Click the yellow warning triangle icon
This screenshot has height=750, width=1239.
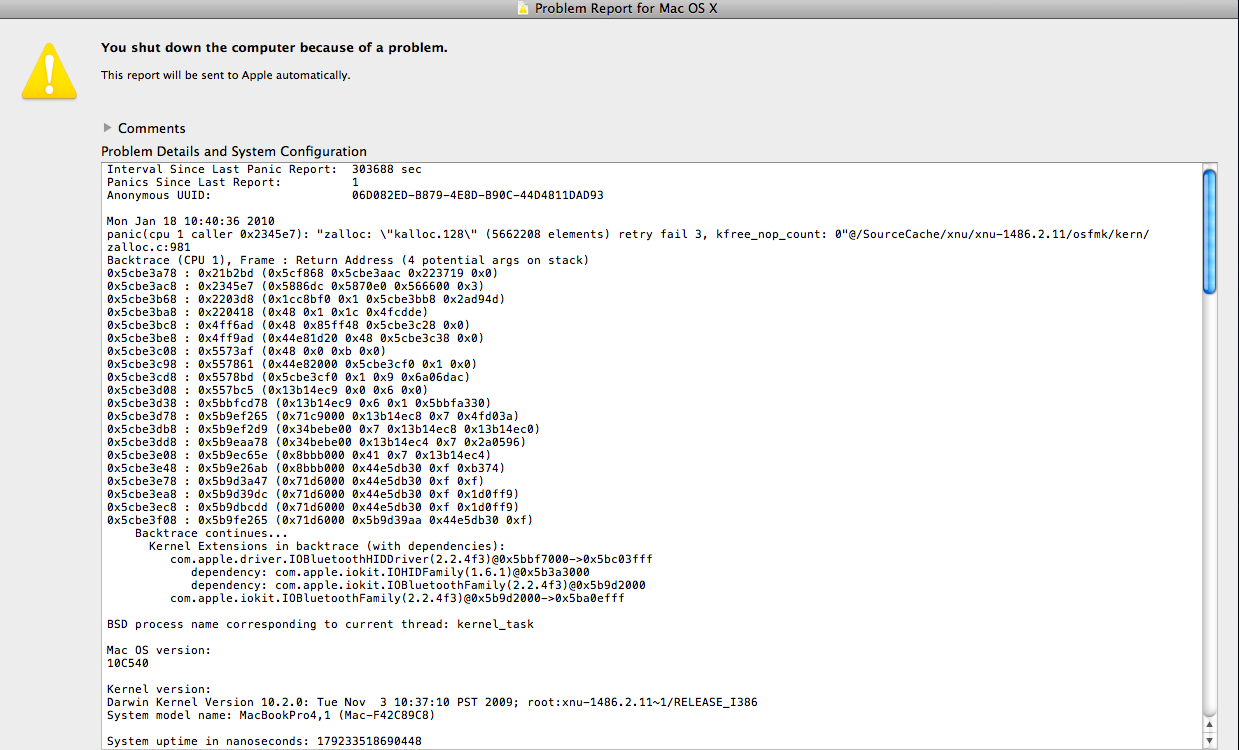tap(50, 70)
